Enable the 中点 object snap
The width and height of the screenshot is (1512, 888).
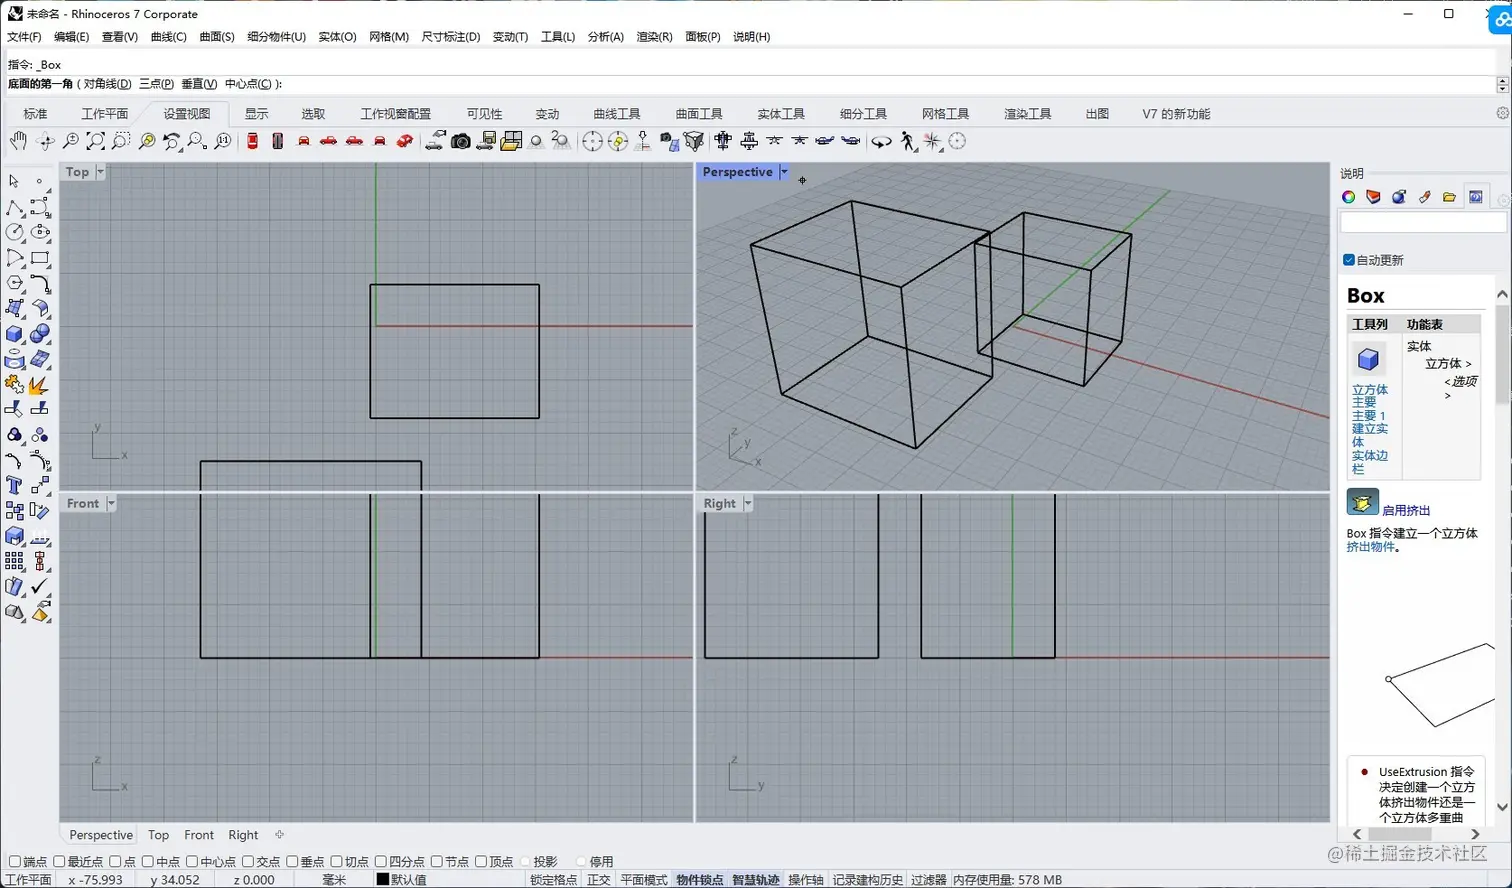click(x=148, y=861)
